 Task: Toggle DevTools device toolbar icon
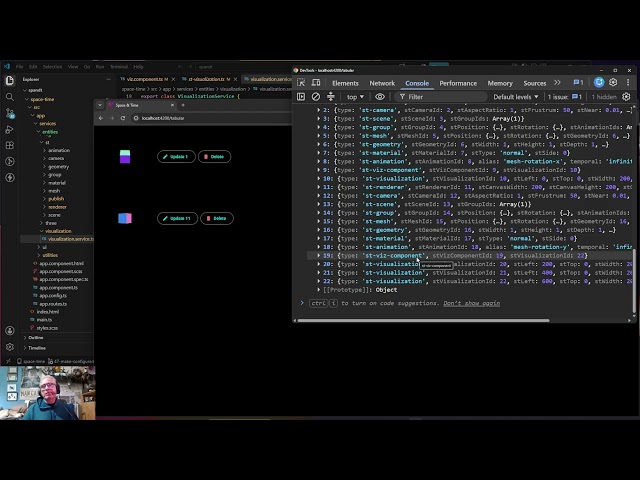pos(316,82)
